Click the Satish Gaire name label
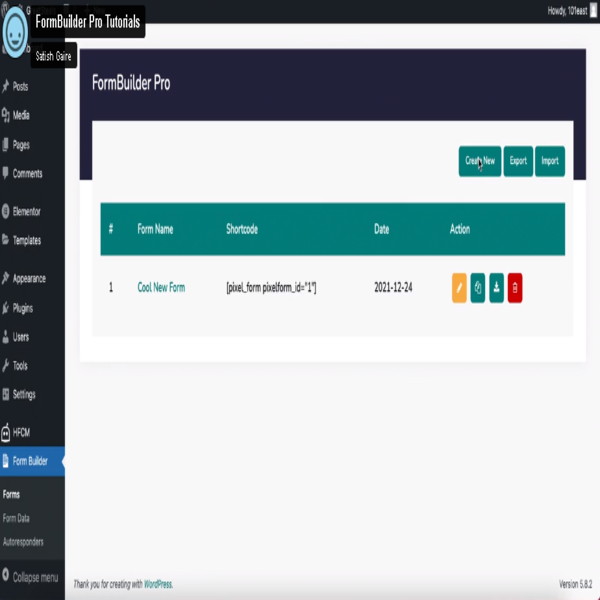This screenshot has width=600, height=600. [x=53, y=56]
